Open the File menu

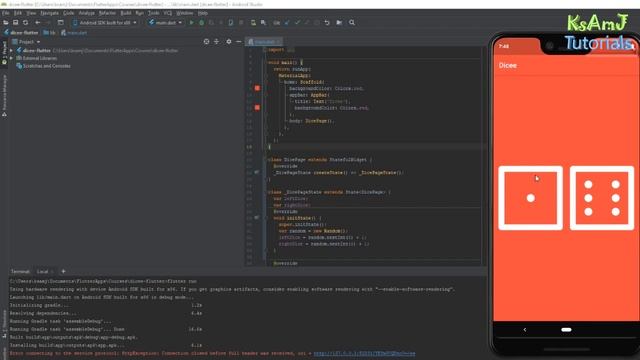point(6,13)
